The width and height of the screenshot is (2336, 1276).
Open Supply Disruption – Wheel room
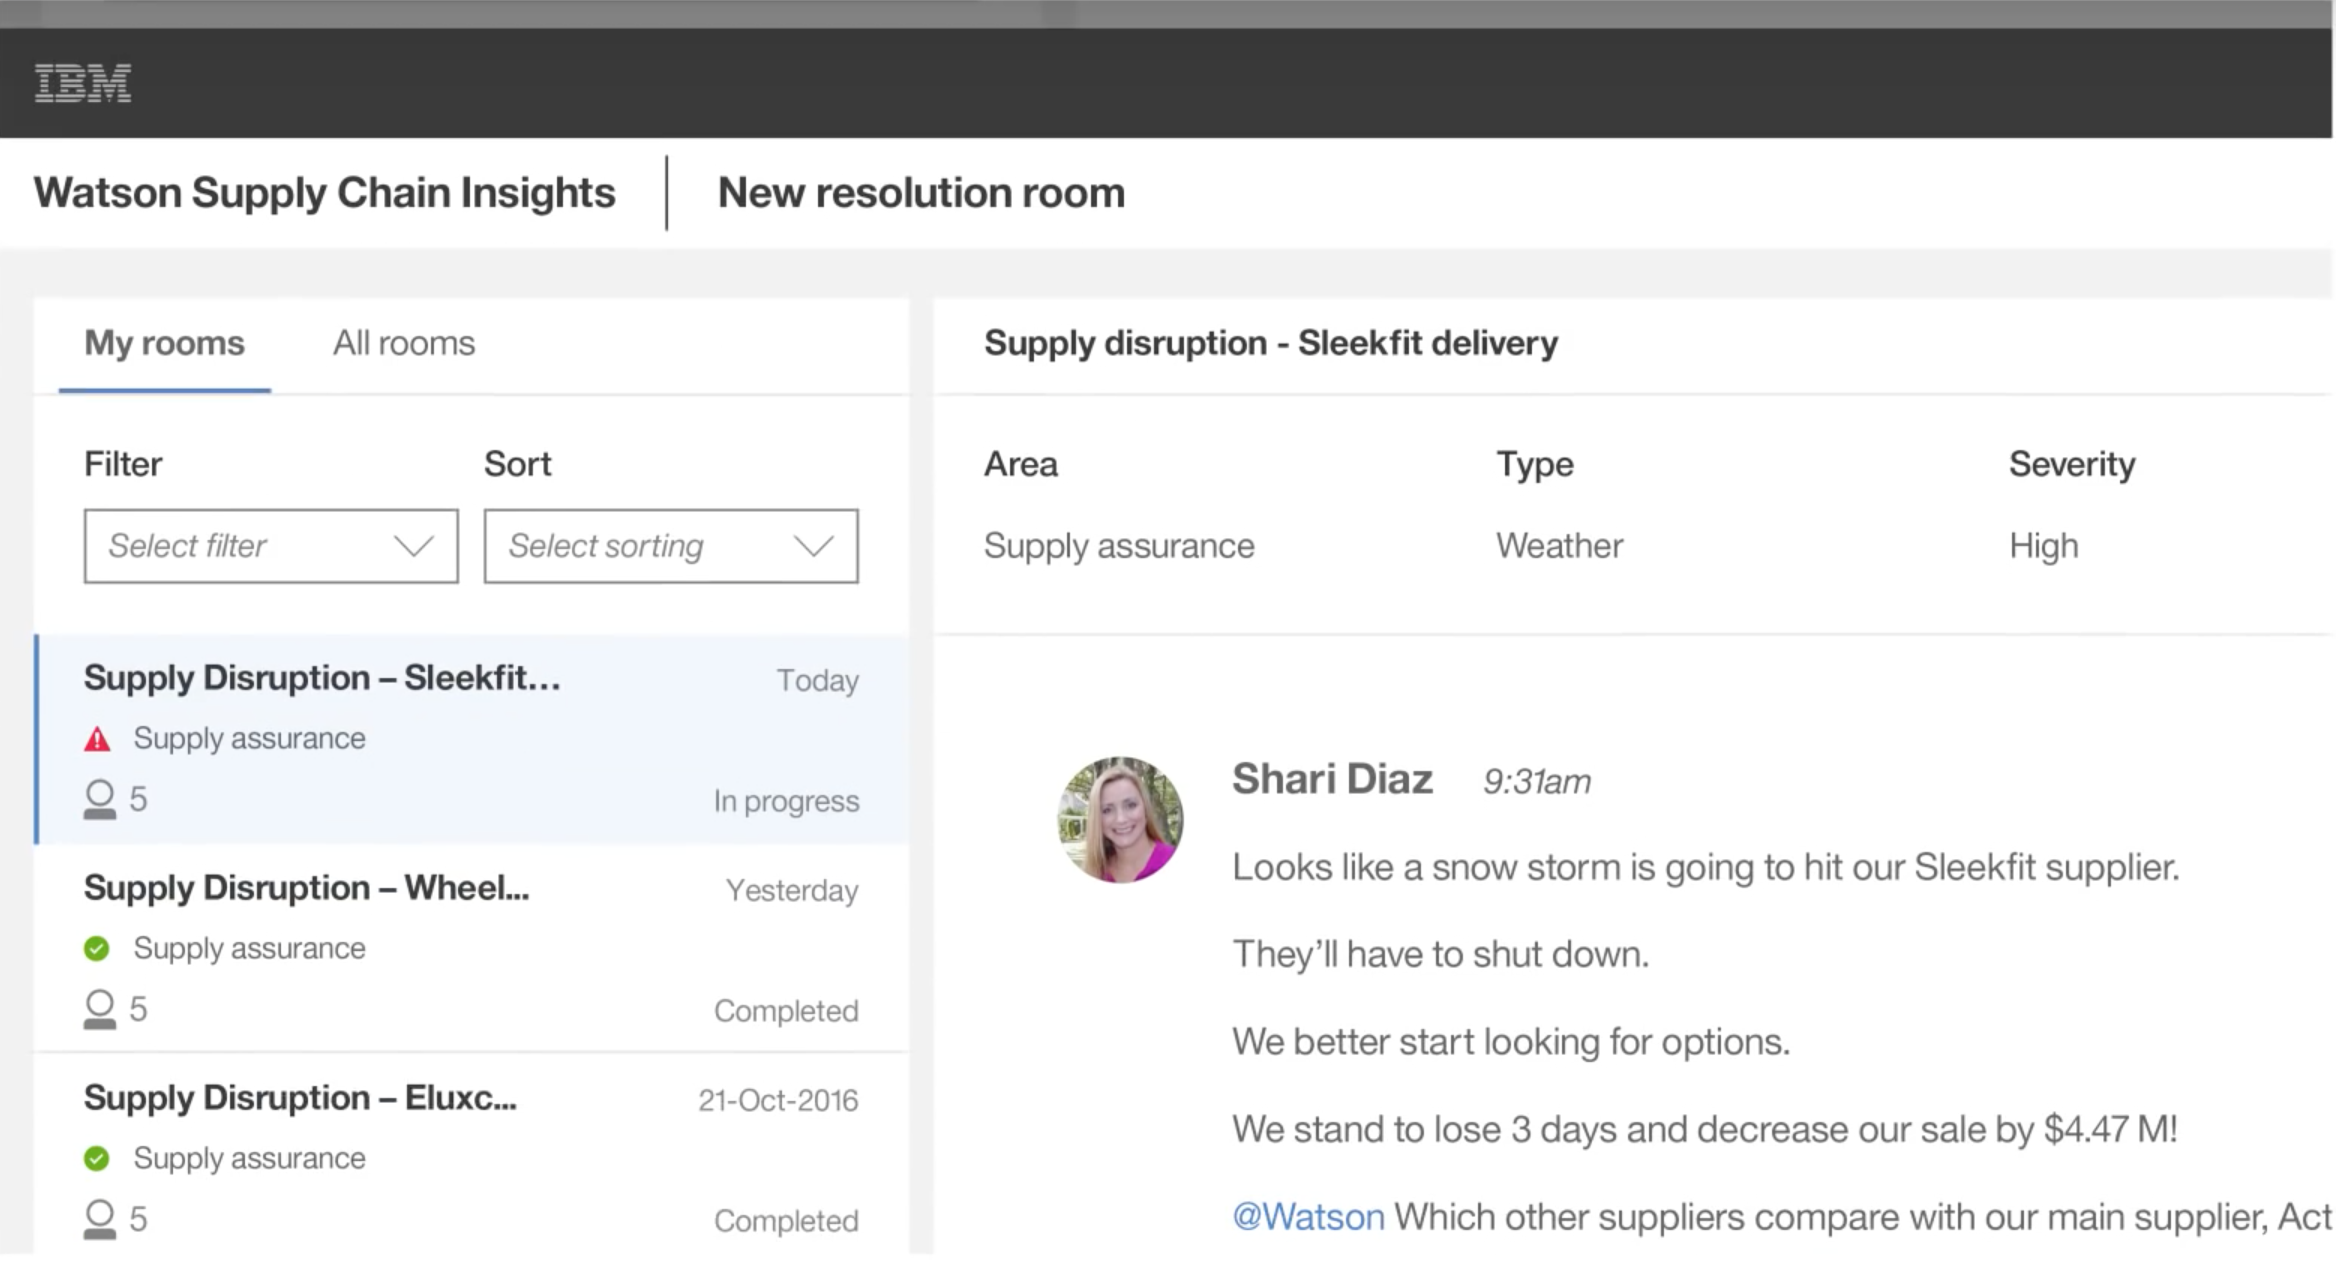(x=306, y=888)
